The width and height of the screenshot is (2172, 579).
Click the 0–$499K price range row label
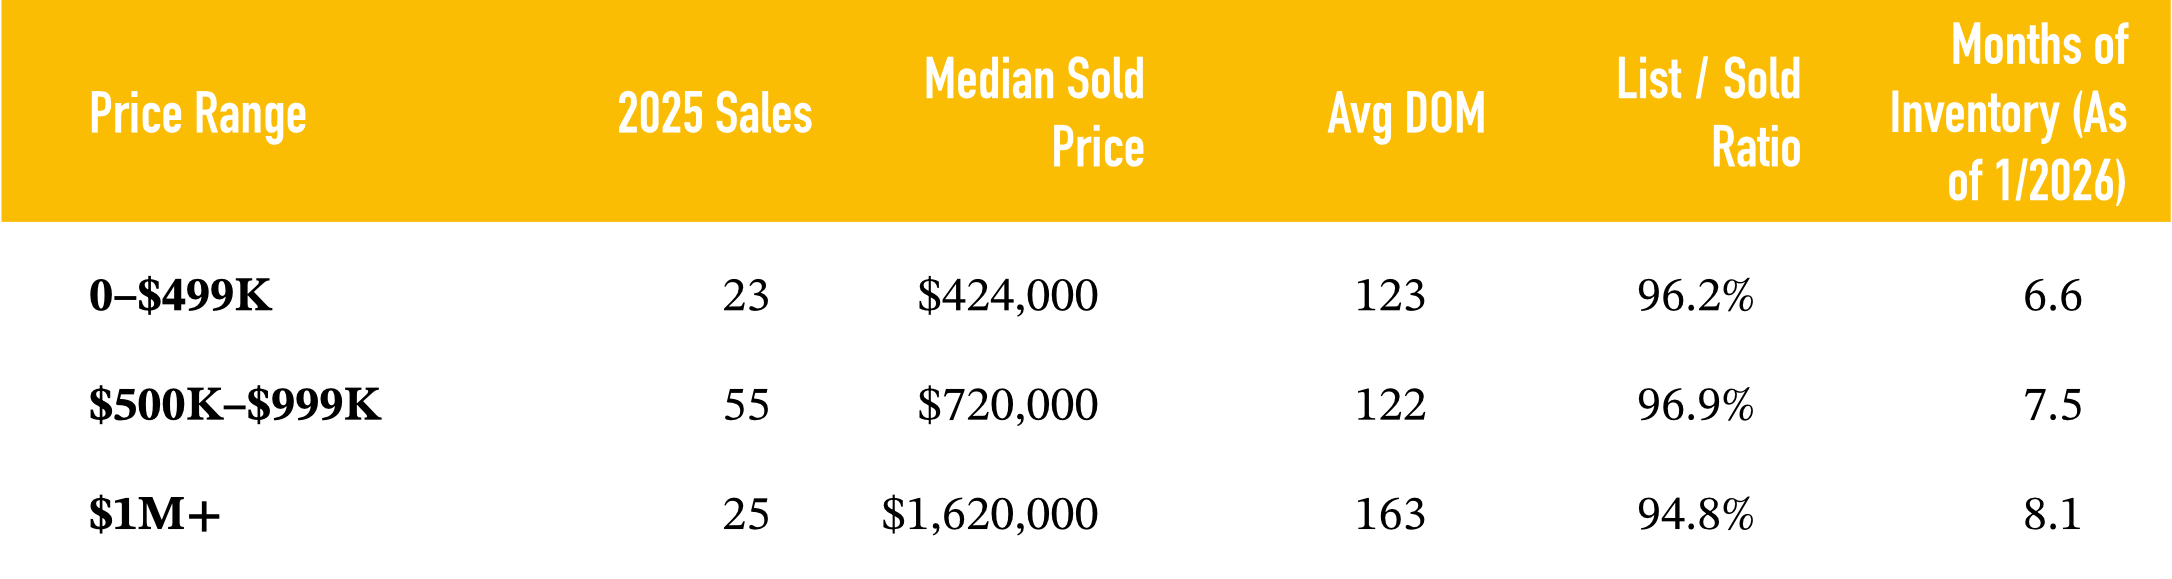(x=180, y=296)
